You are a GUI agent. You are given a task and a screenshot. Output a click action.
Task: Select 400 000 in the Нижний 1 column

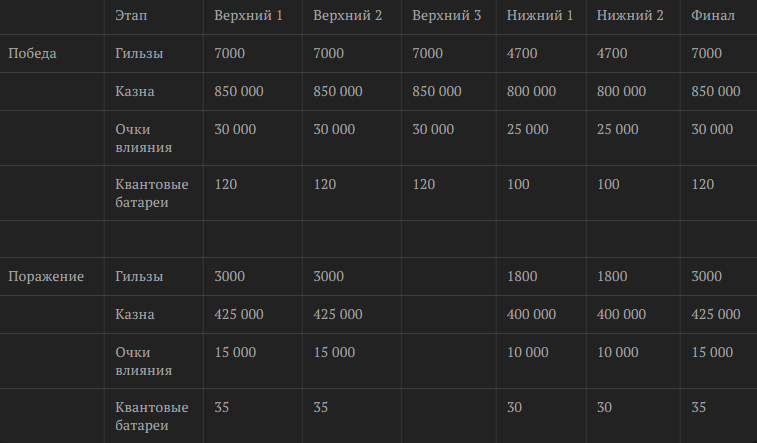531,314
